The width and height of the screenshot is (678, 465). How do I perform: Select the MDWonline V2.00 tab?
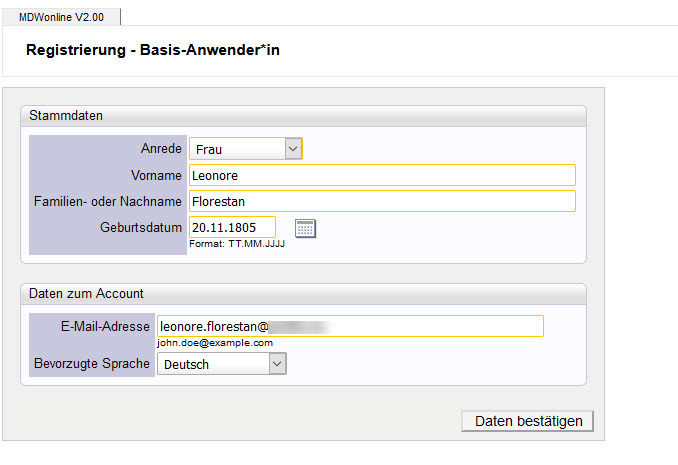click(62, 17)
